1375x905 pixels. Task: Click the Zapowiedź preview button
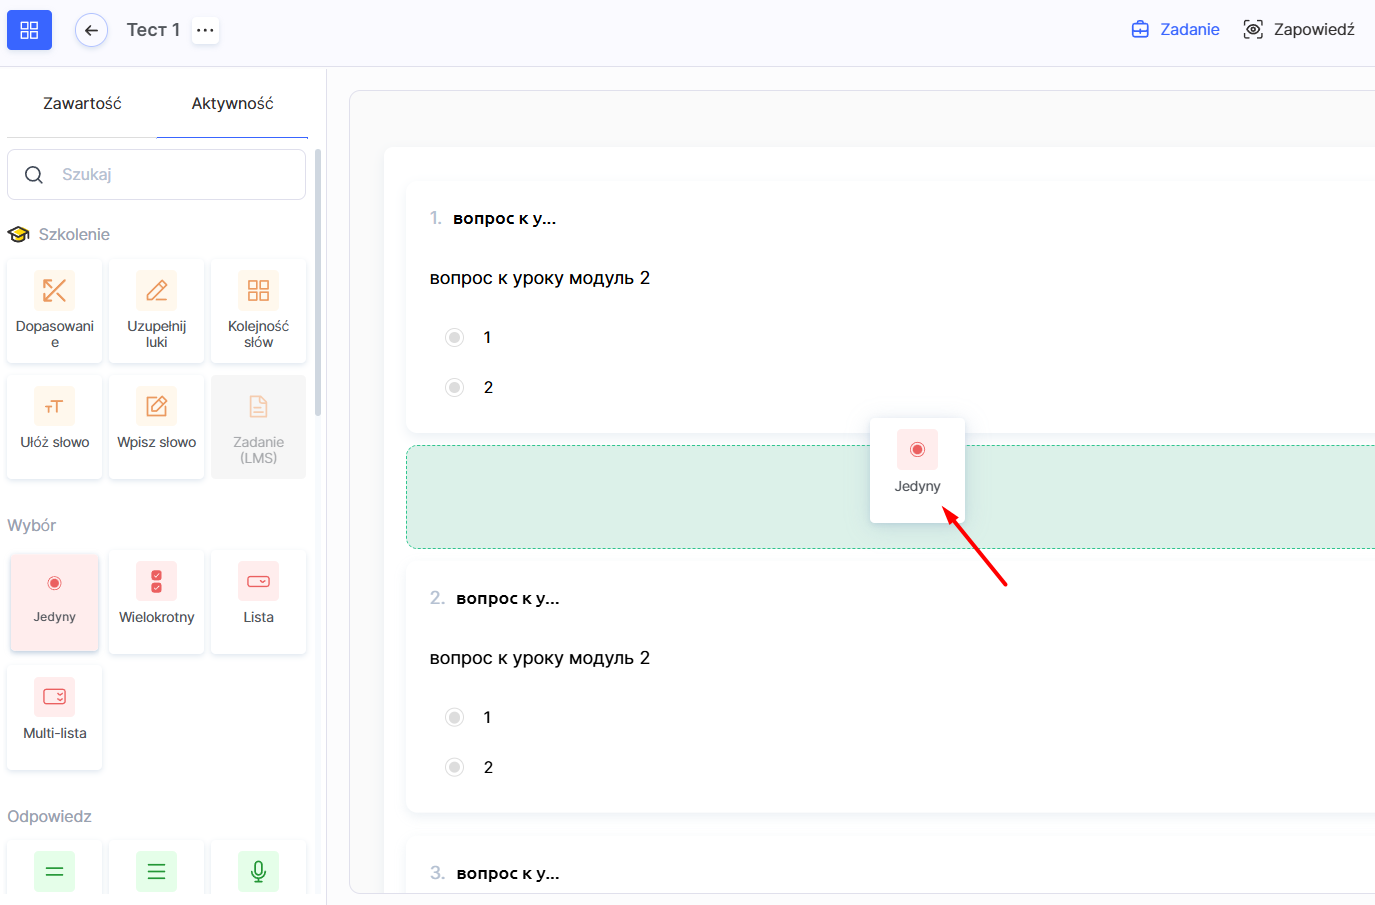tap(1298, 30)
